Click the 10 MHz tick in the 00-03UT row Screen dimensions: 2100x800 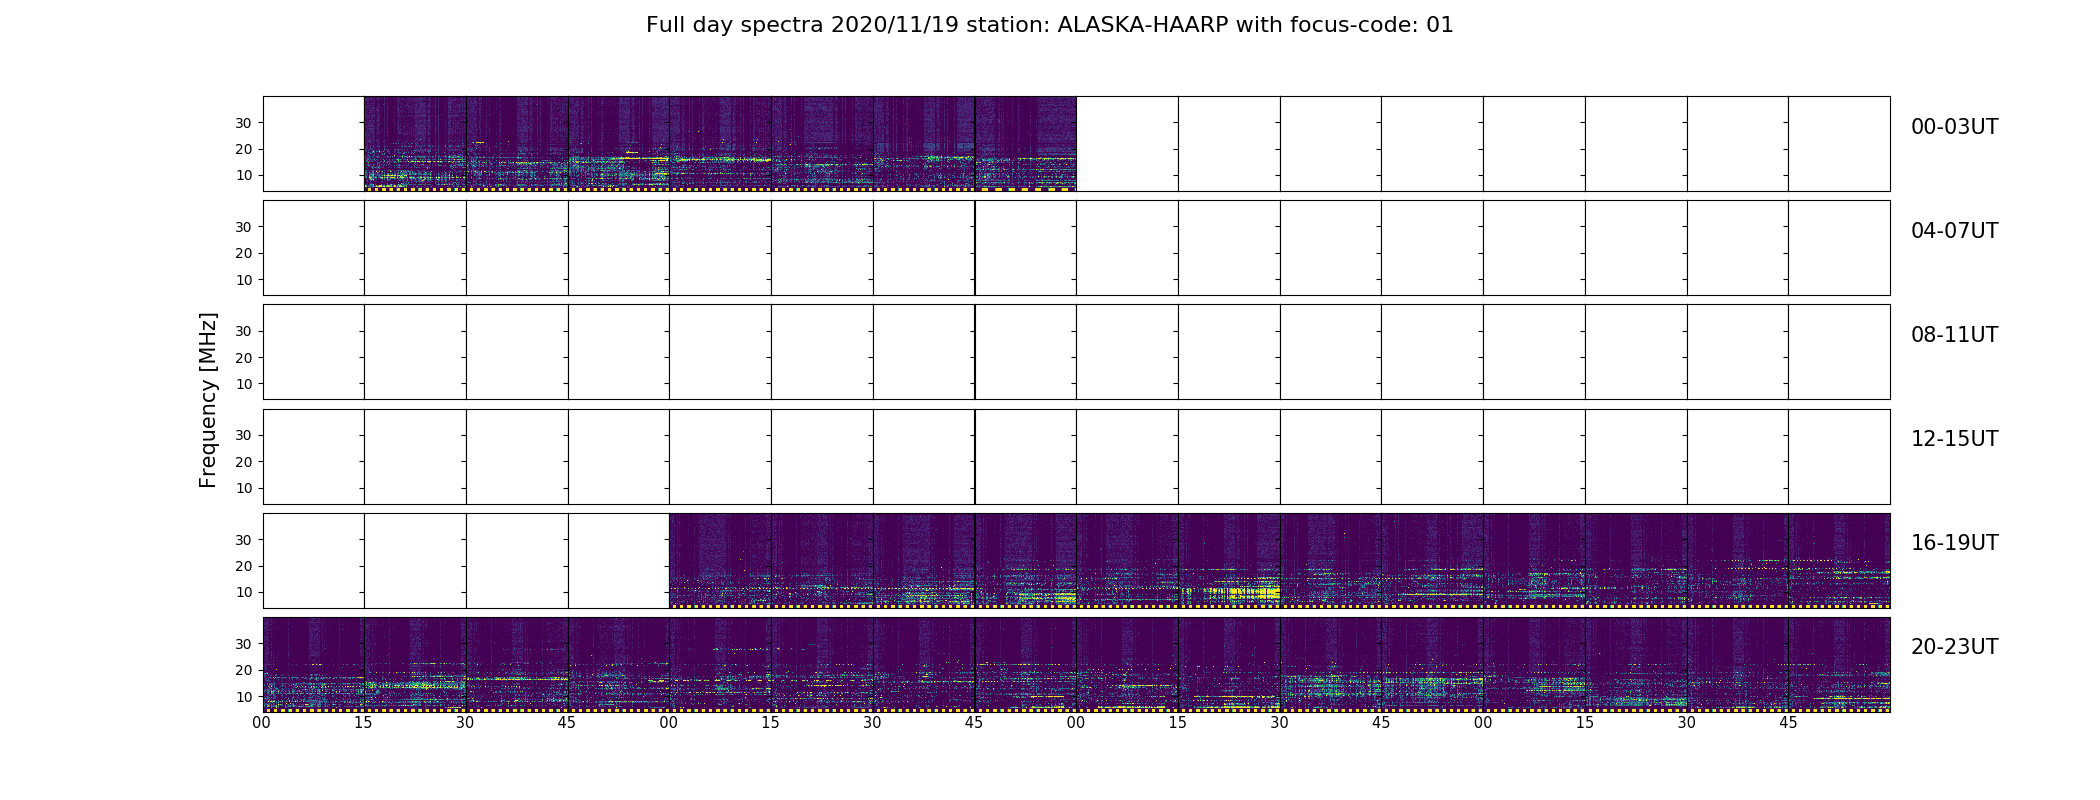pos(243,176)
